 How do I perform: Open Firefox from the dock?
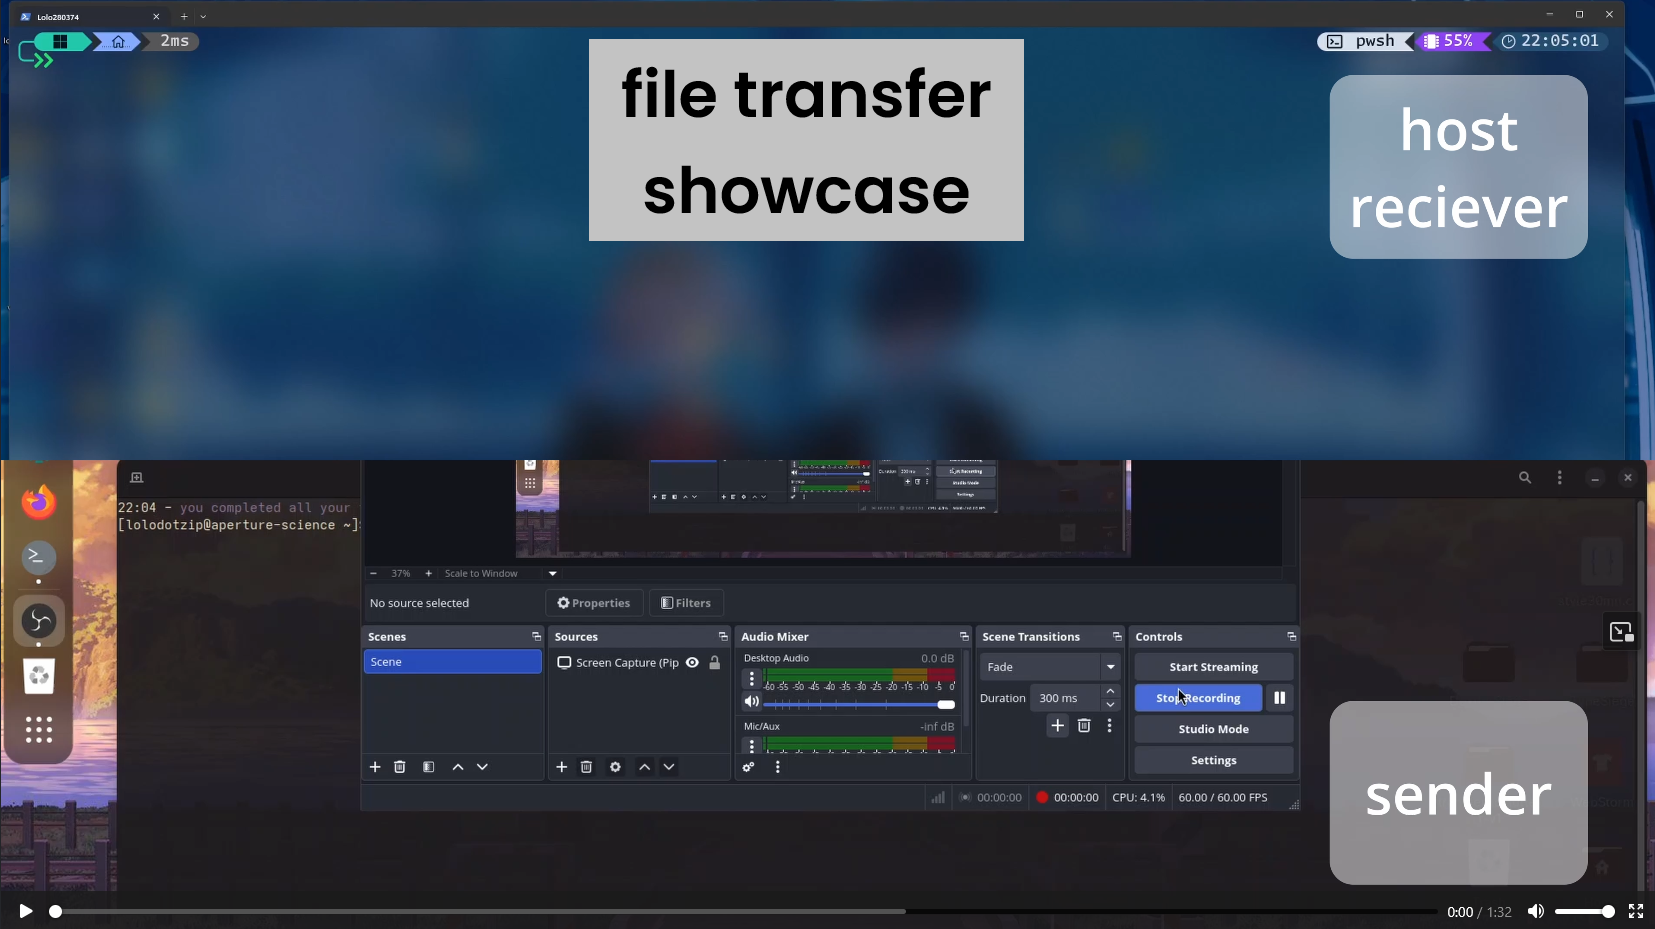coord(39,502)
